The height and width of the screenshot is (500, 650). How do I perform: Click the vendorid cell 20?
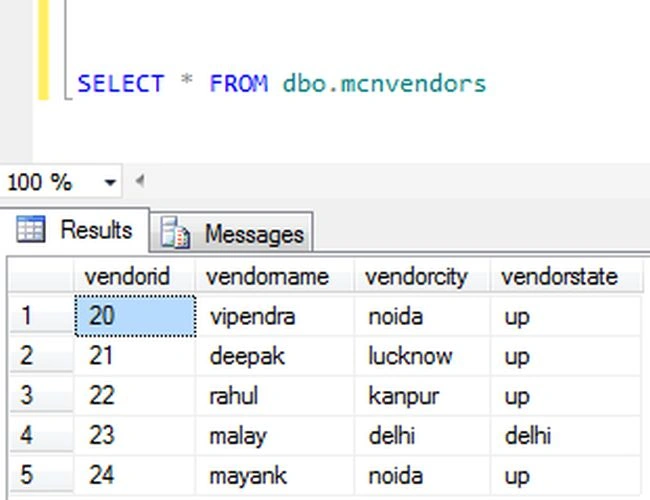(x=135, y=316)
